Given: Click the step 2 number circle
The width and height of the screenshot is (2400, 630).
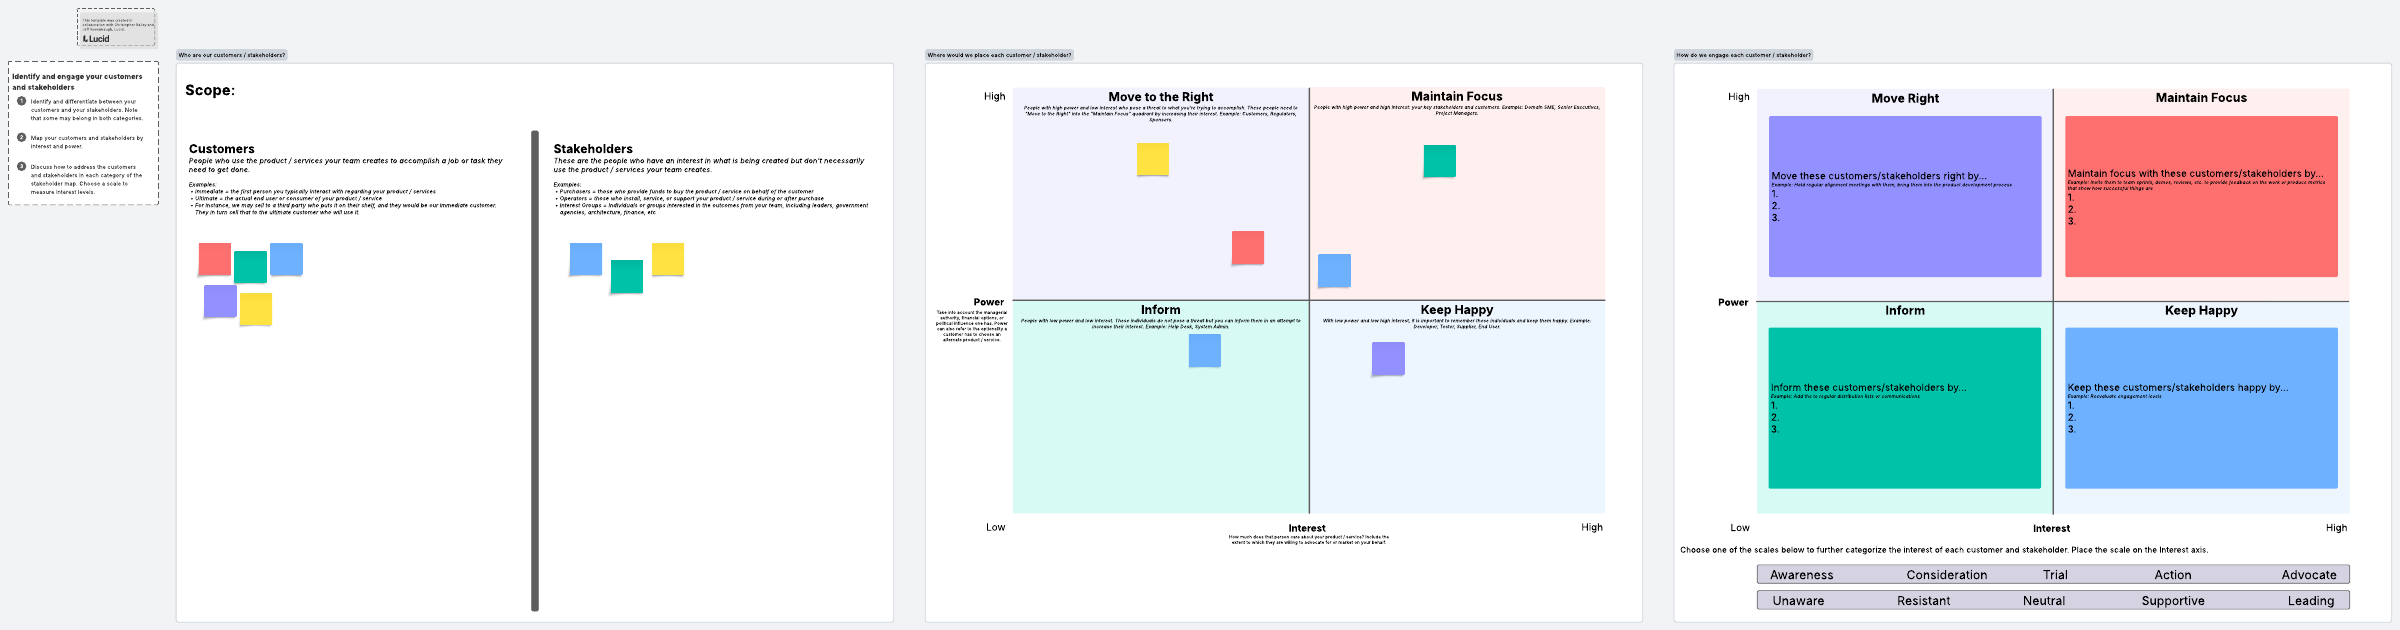Looking at the screenshot, I should pyautogui.click(x=21, y=137).
